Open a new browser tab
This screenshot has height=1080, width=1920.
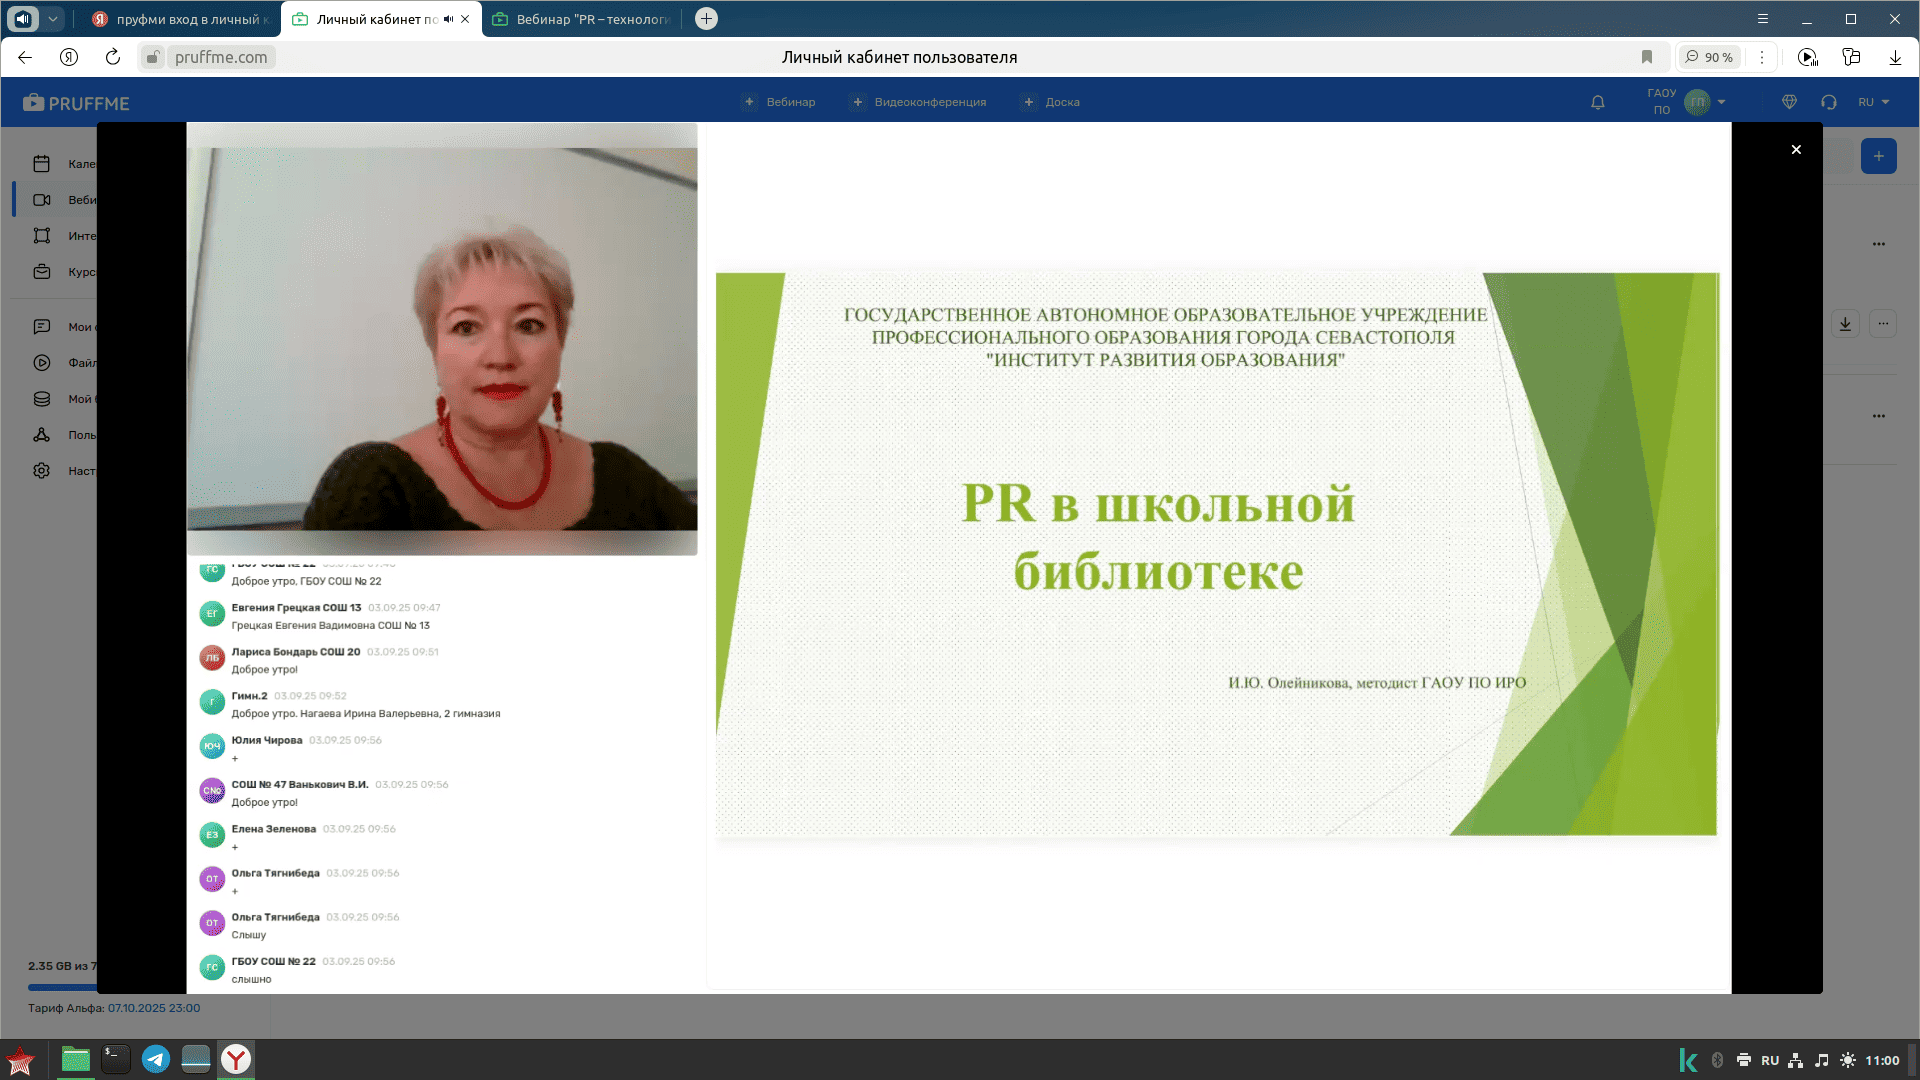click(706, 18)
